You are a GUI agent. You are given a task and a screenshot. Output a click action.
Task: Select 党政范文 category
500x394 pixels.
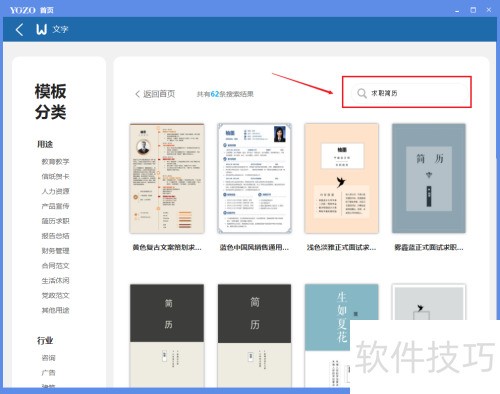point(55,295)
